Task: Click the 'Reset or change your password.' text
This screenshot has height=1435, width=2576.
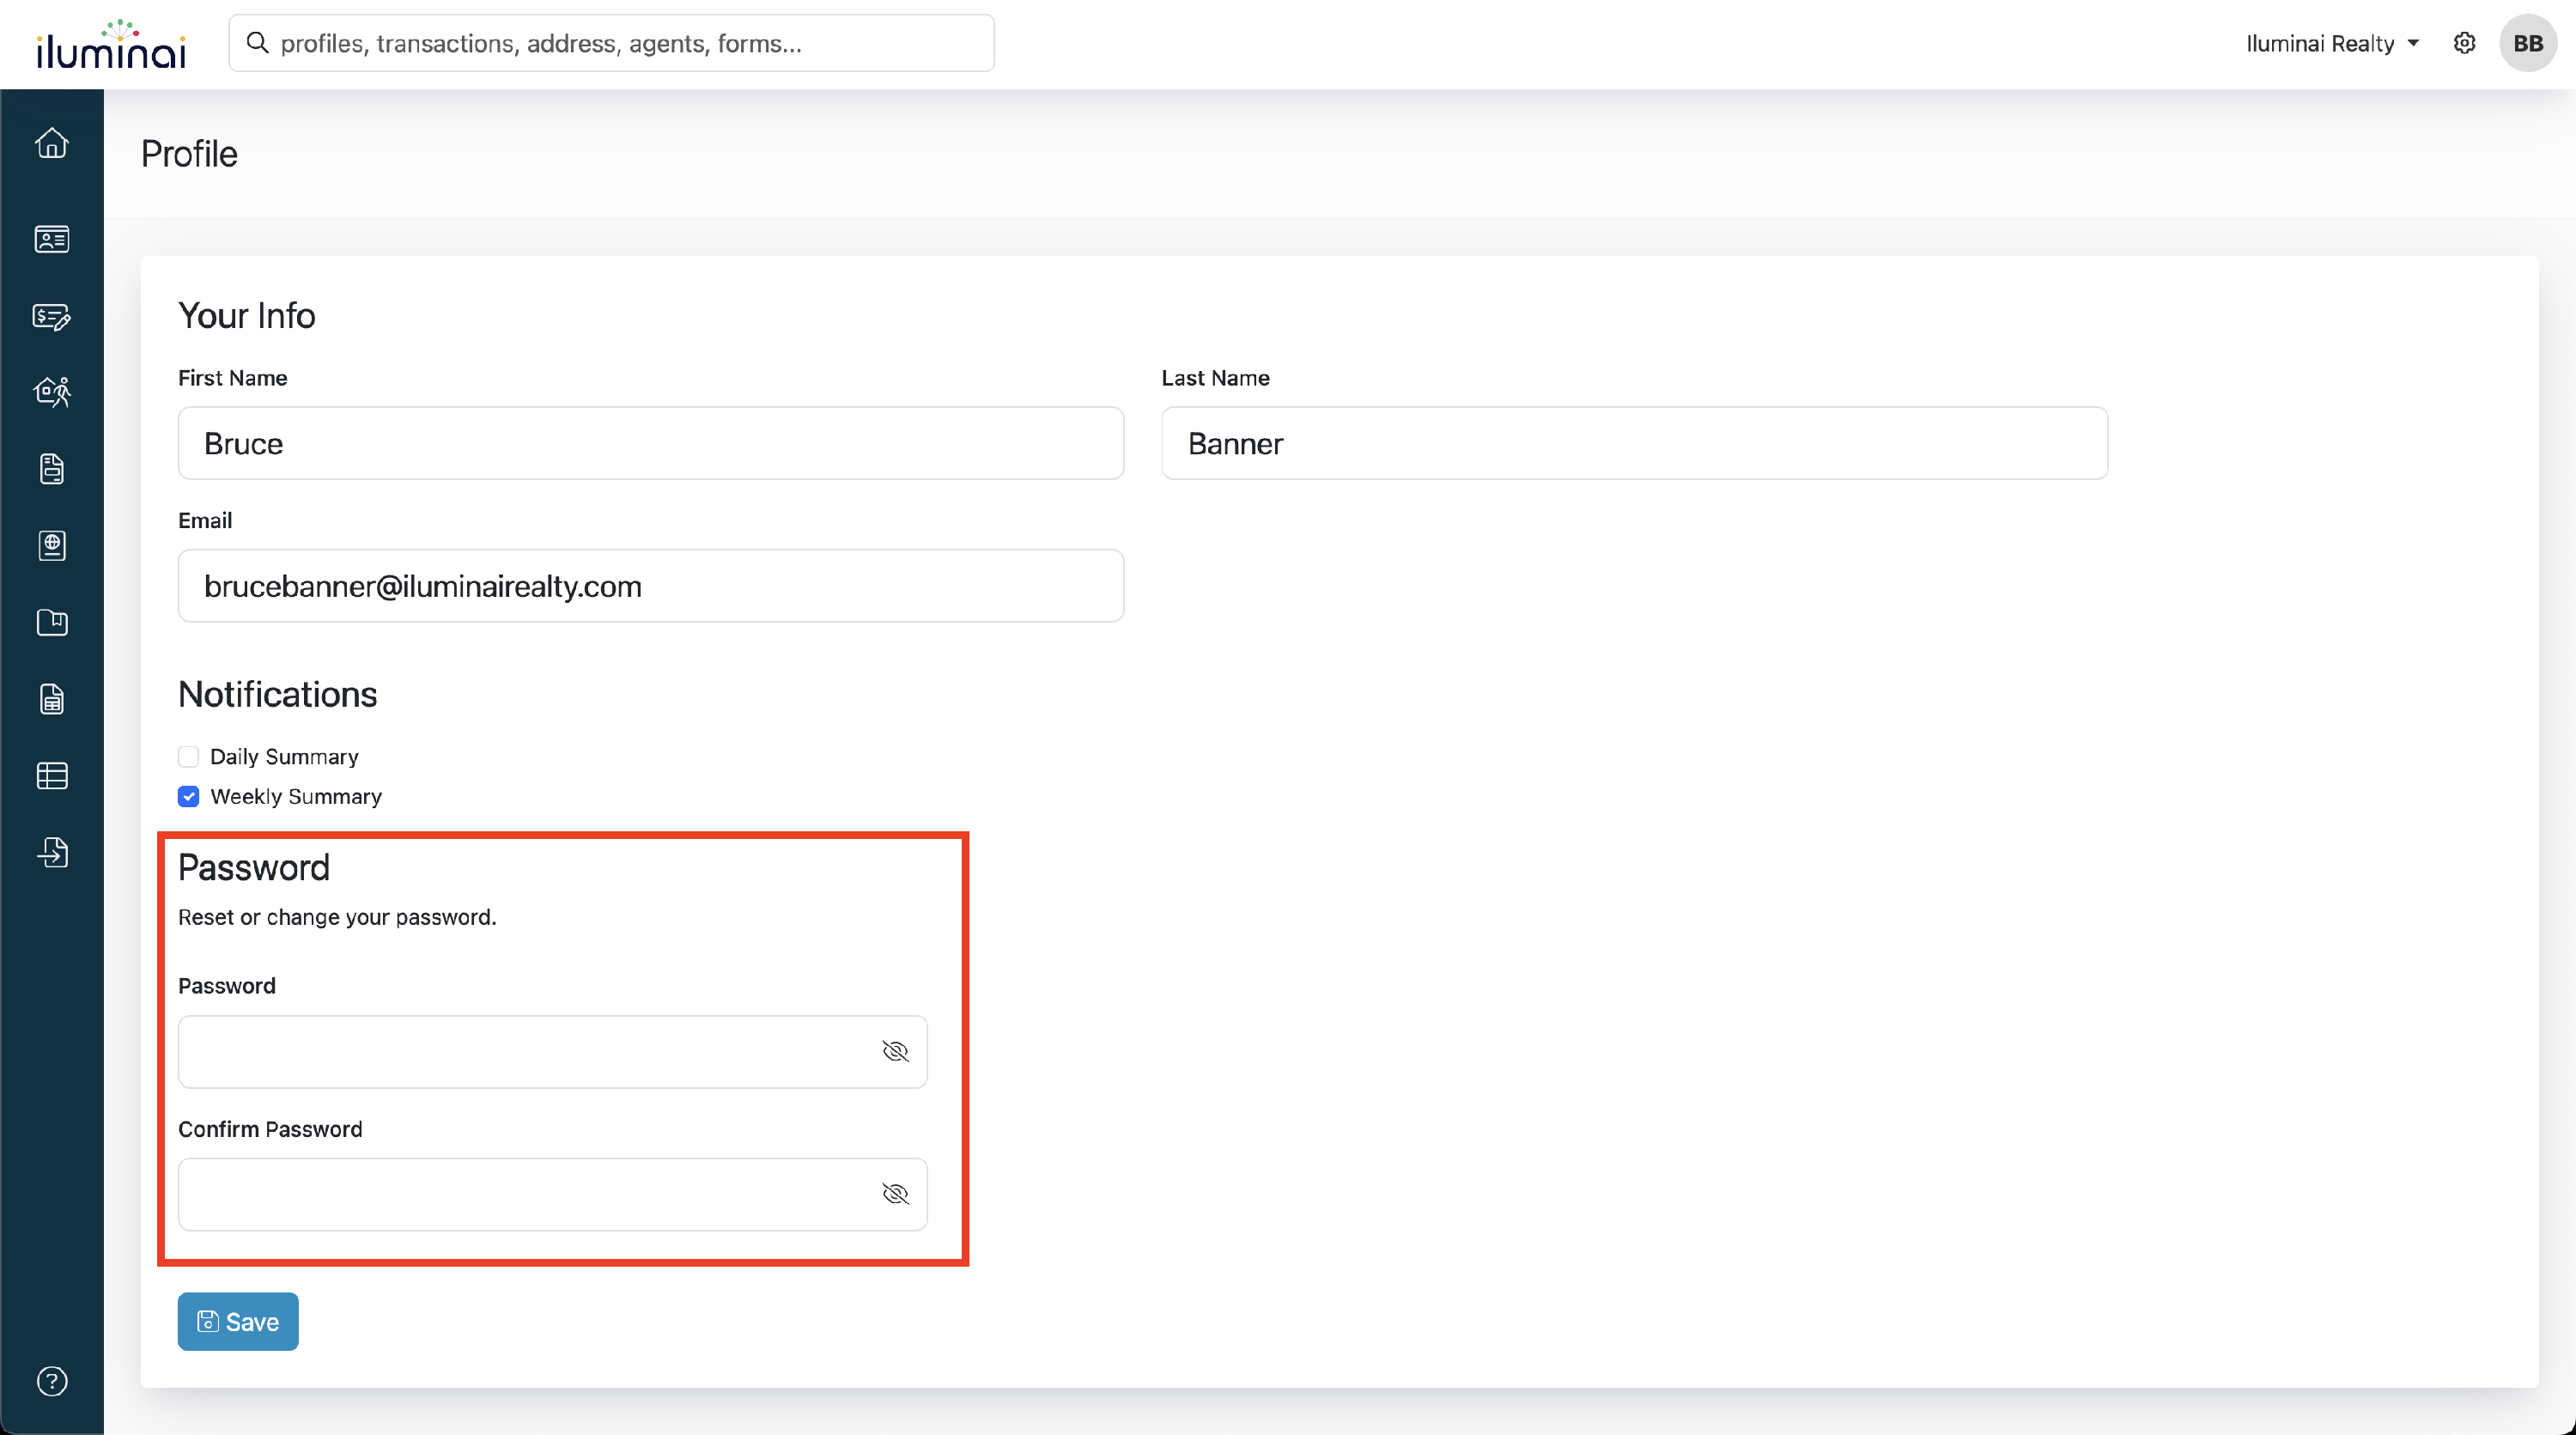Action: [x=337, y=917]
